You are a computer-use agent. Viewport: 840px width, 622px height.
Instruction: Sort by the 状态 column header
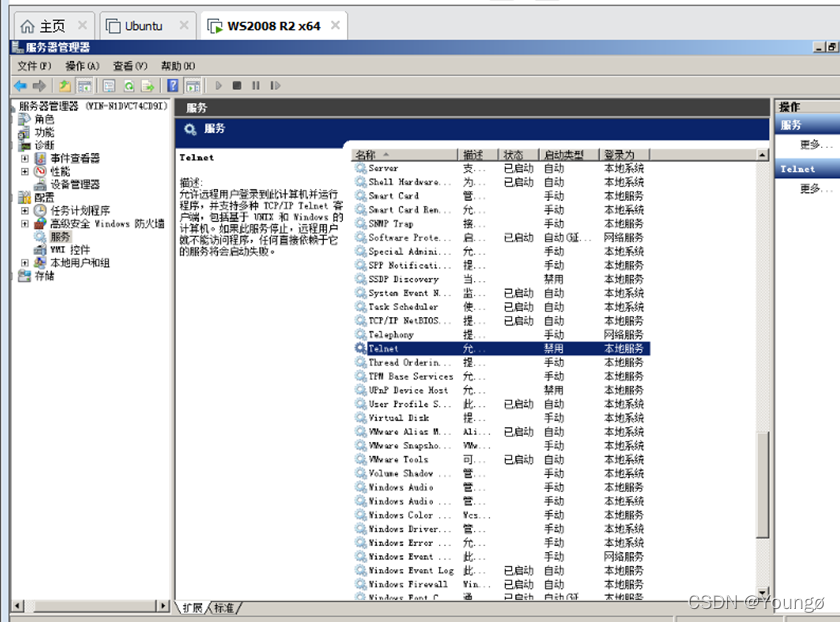pyautogui.click(x=518, y=155)
